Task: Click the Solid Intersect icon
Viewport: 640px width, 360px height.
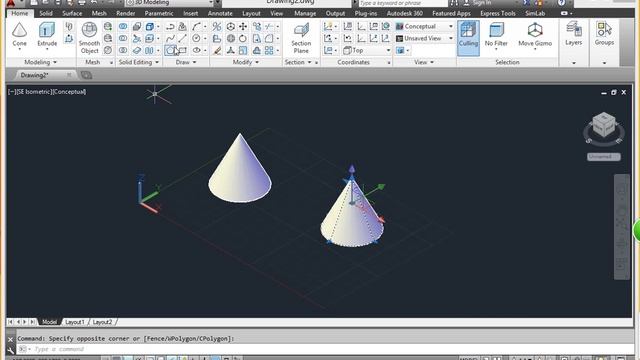Action: tap(123, 50)
